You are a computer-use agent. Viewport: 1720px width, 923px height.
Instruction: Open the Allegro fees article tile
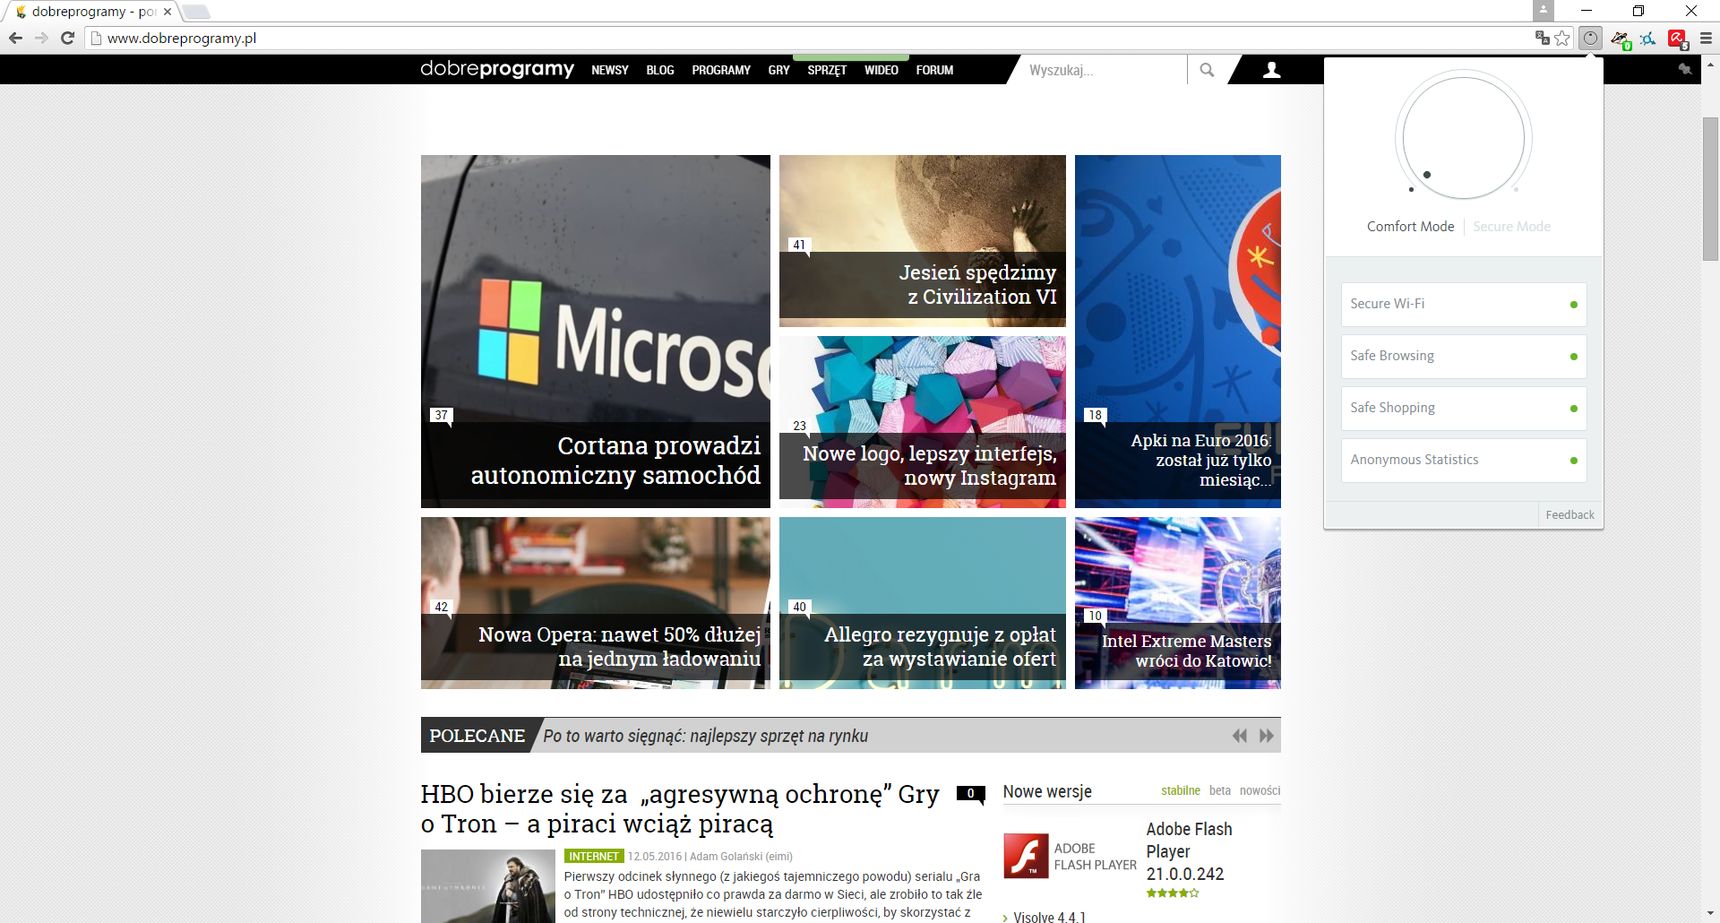922,603
